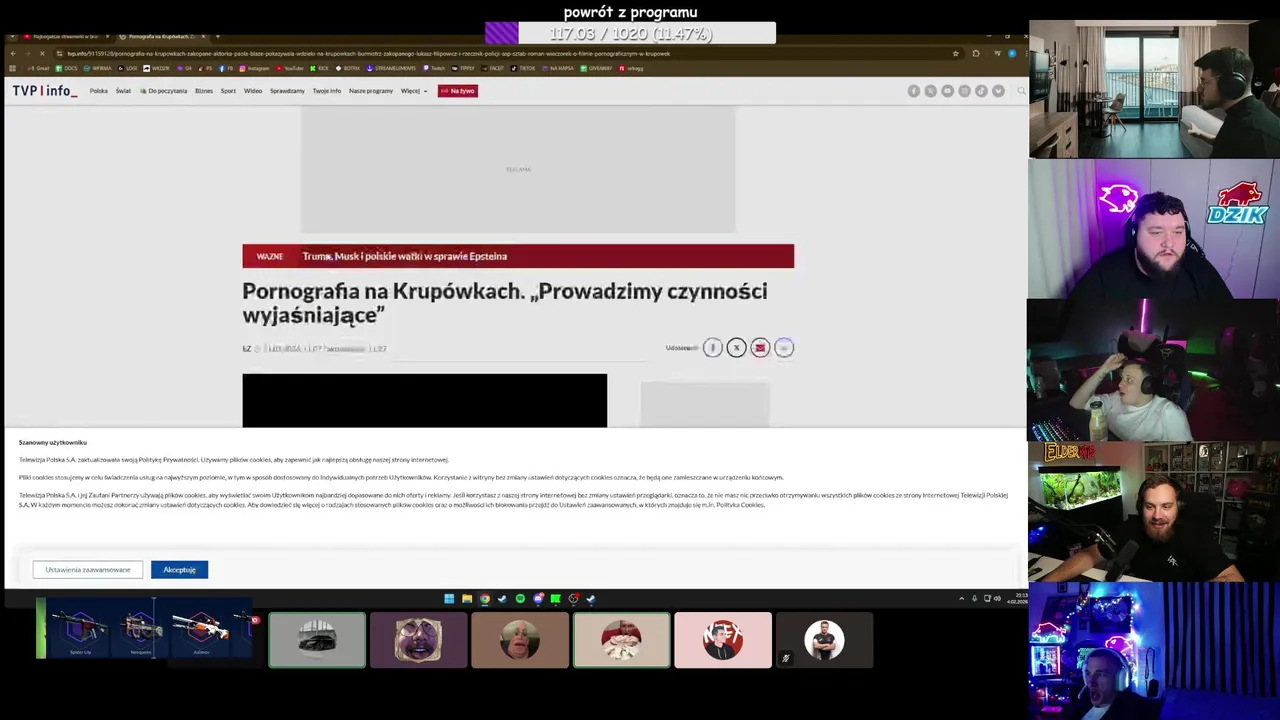This screenshot has height=720, width=1280.
Task: Open the Sport section
Action: [228, 91]
